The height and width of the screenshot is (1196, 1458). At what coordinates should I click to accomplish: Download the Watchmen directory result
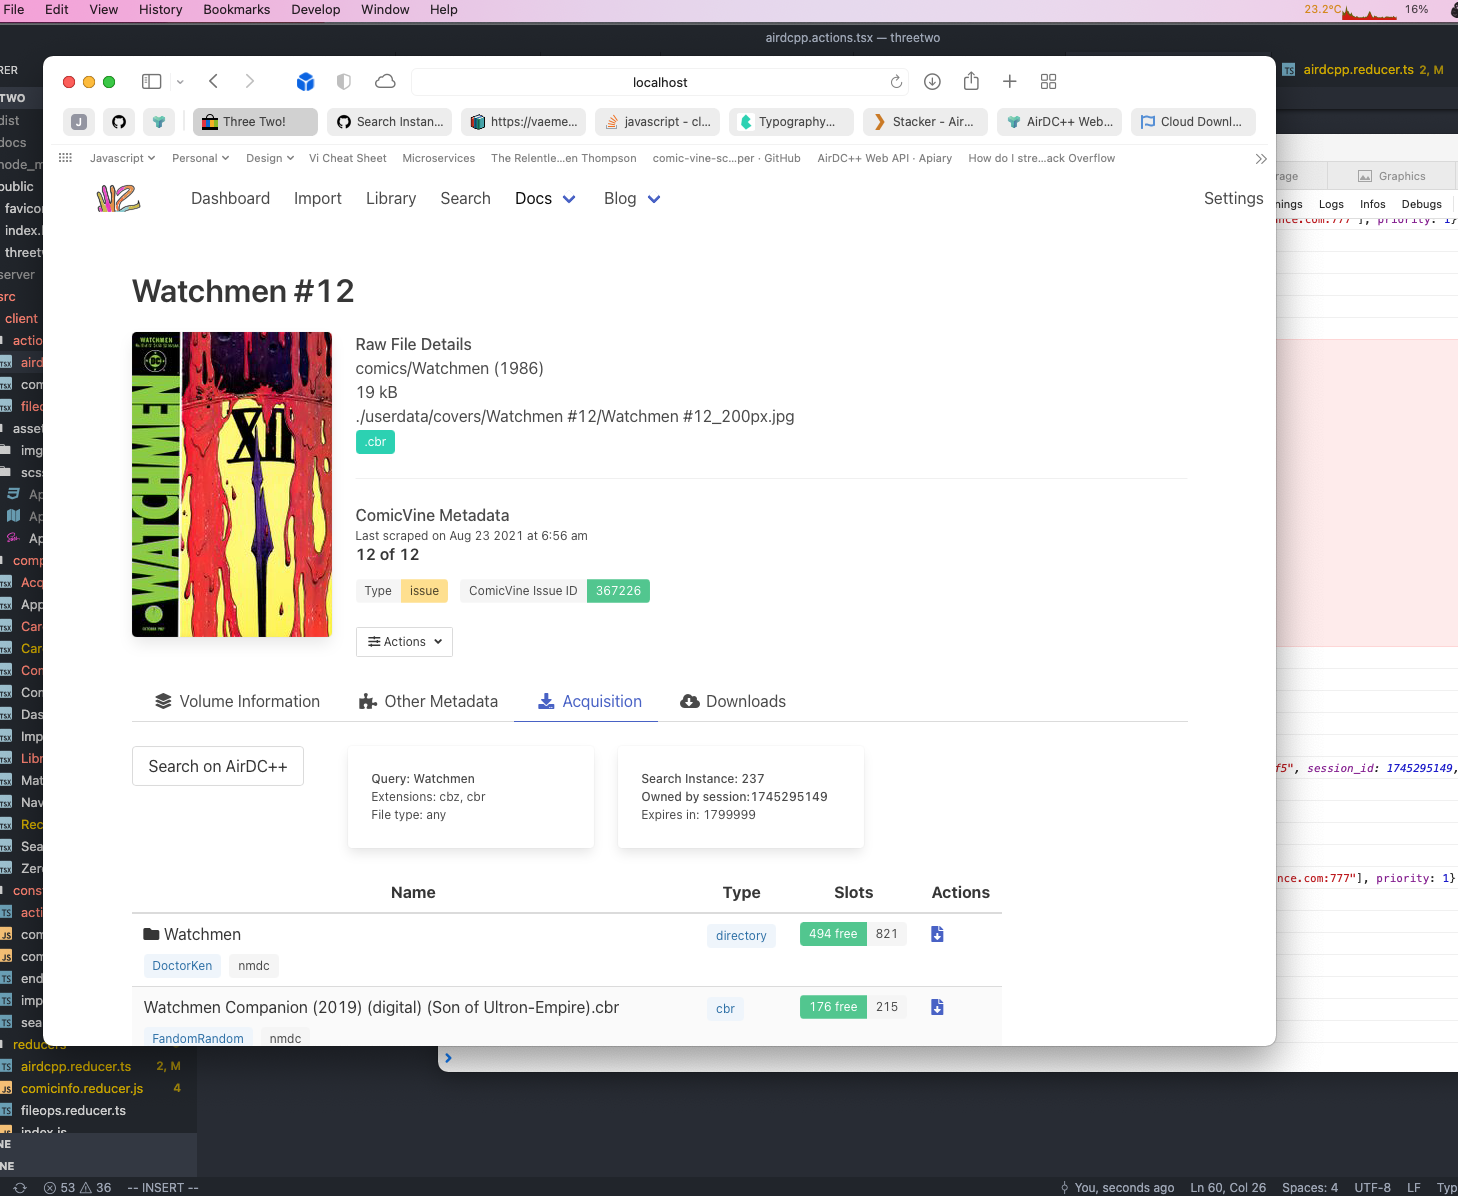pos(937,934)
